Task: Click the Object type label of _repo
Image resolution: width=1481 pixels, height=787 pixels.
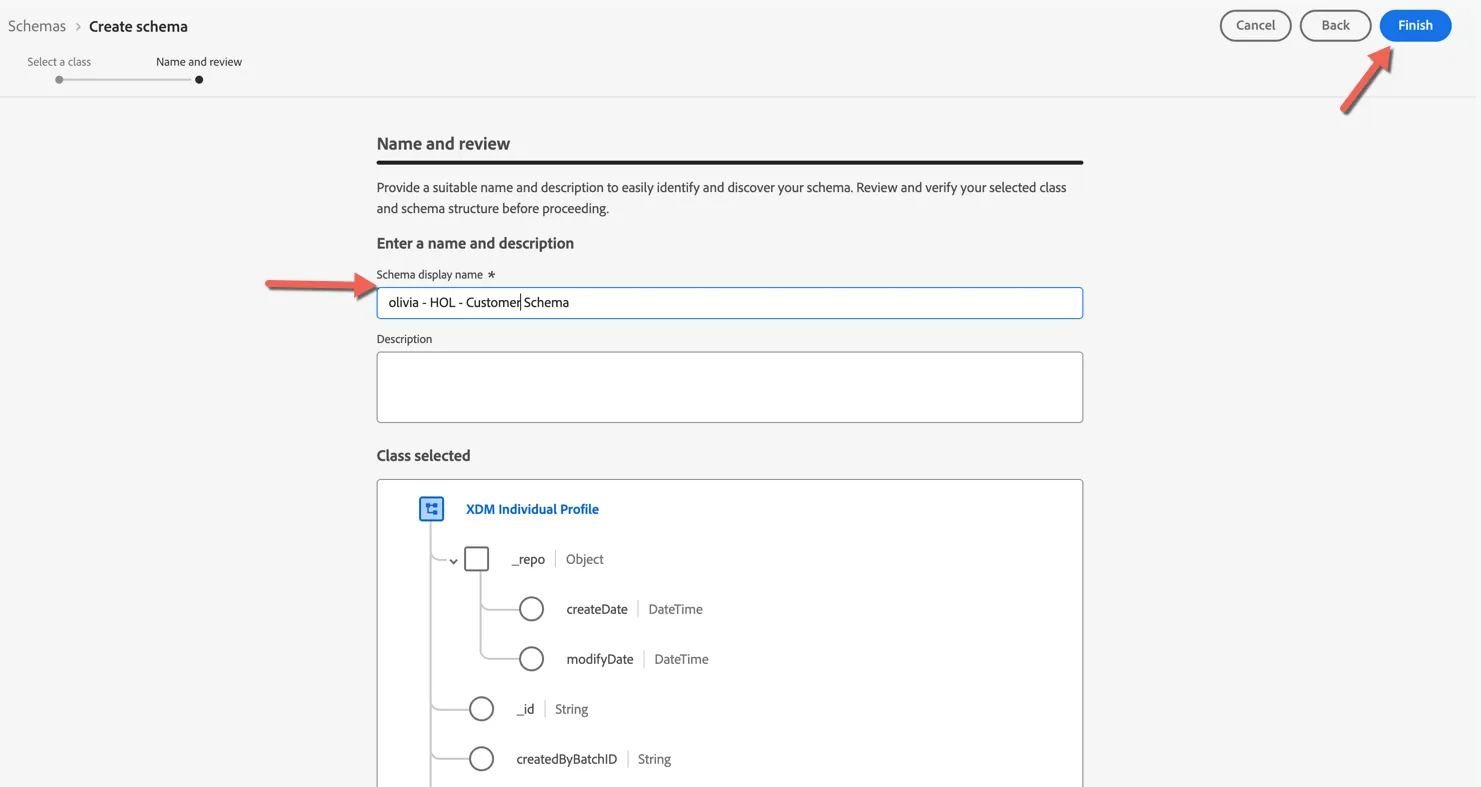Action: (585, 559)
